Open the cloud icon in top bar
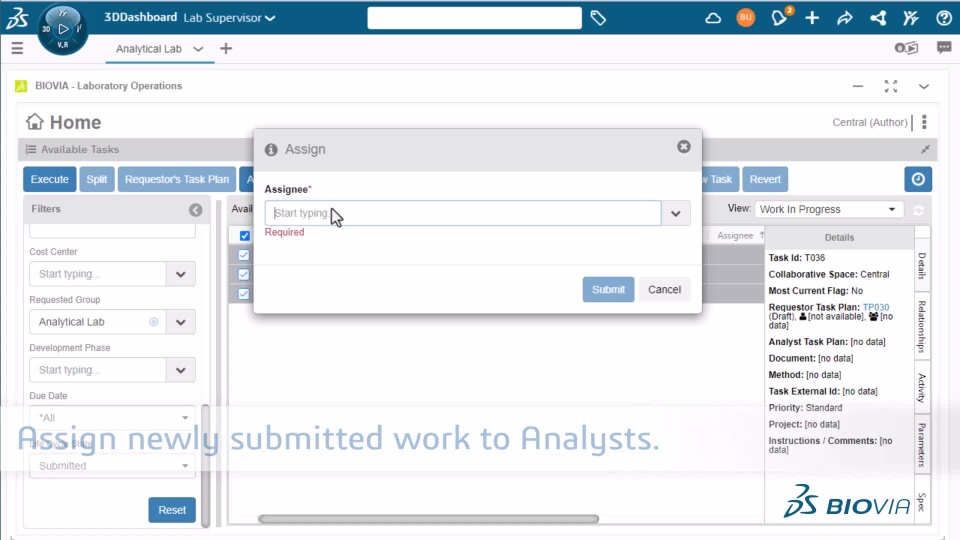The image size is (960, 540). point(713,18)
